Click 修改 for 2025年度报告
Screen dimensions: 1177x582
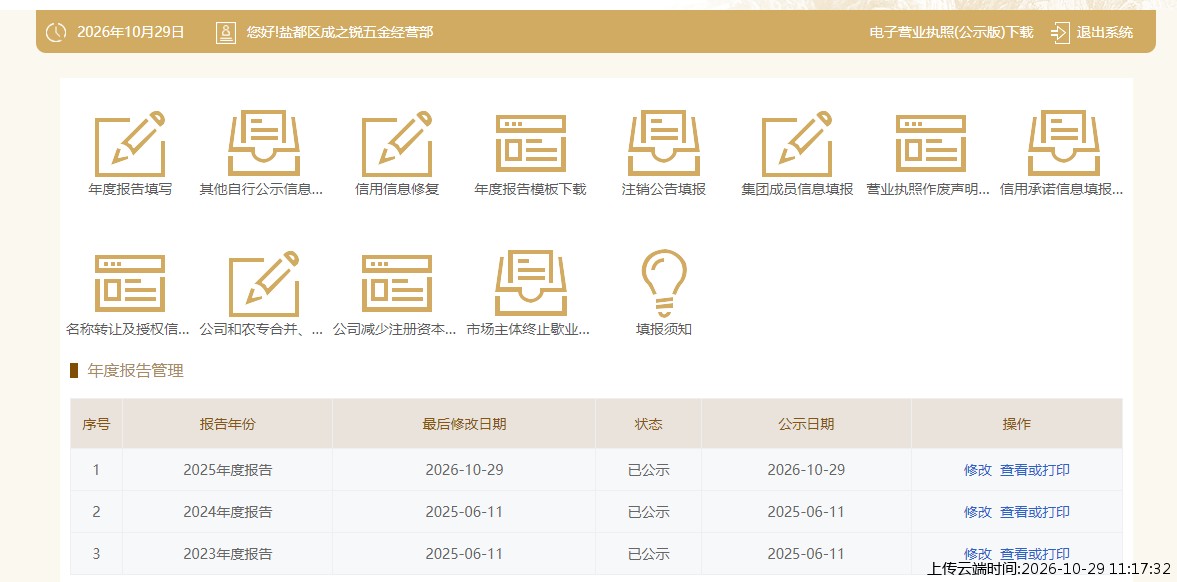pyautogui.click(x=977, y=470)
